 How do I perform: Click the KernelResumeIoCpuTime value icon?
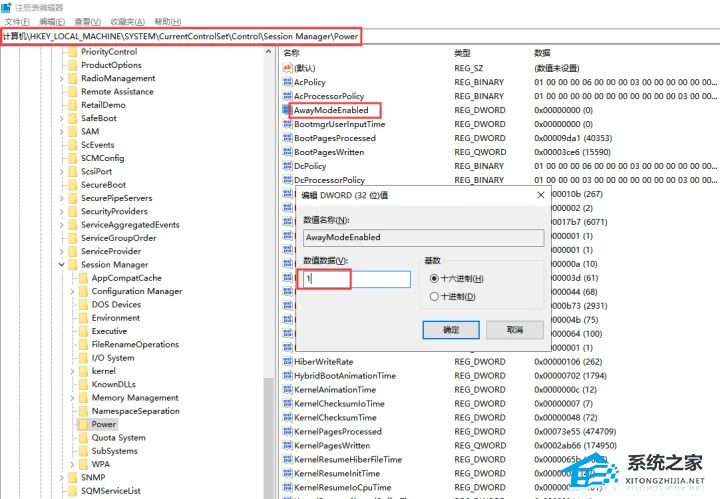287,487
